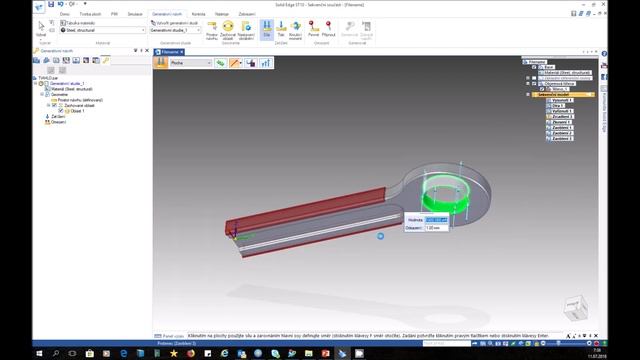Open Firefox from the taskbar

191,353
